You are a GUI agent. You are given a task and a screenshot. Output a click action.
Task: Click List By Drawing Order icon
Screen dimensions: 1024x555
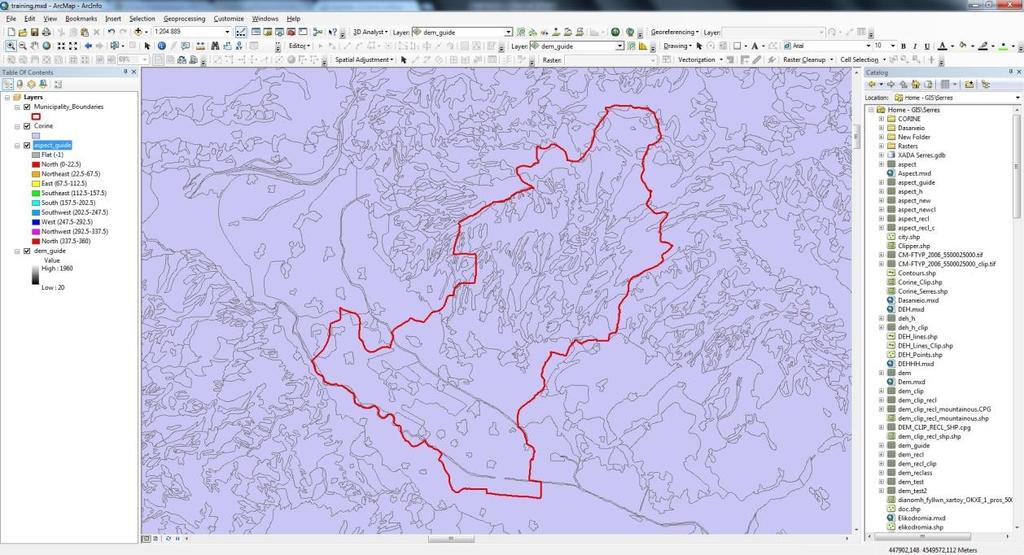(x=8, y=84)
